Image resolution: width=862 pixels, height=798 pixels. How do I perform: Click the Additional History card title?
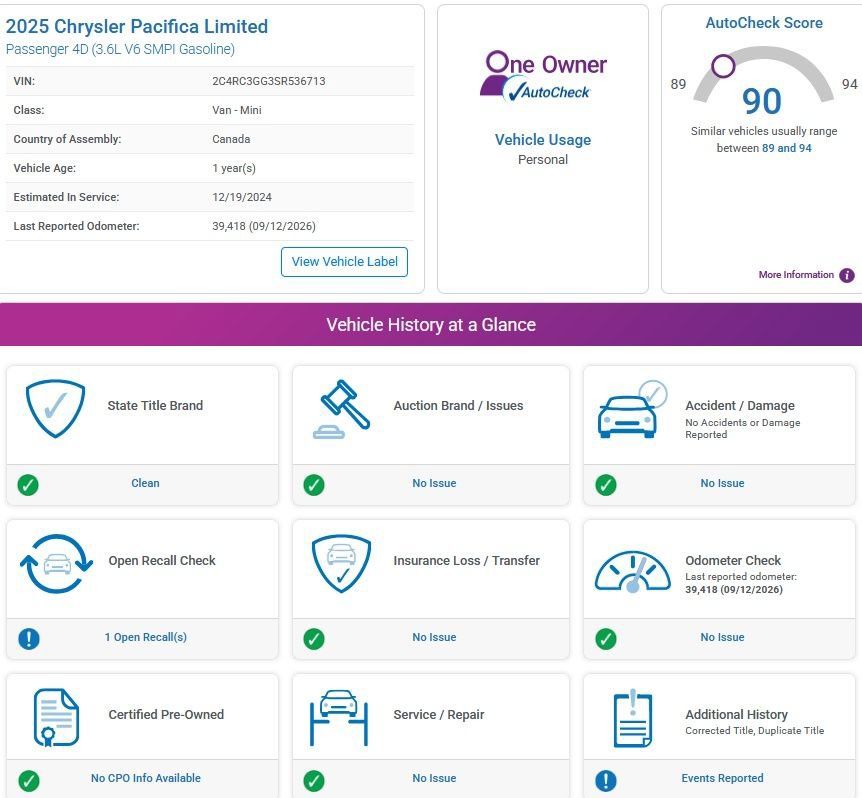pos(736,714)
